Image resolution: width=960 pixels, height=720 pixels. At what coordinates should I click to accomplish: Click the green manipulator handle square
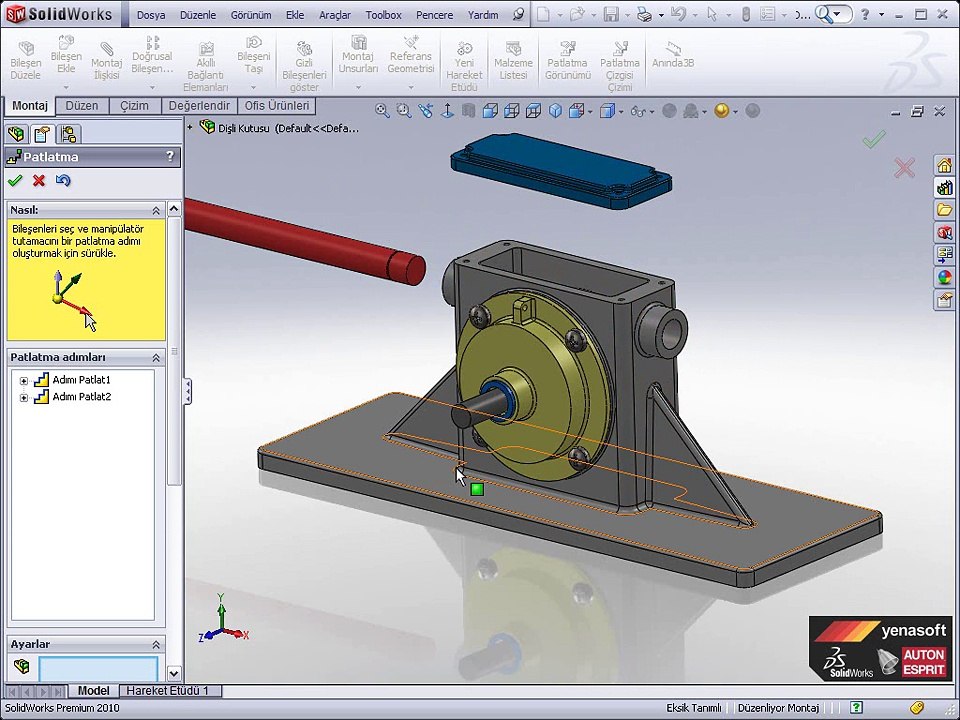pos(478,489)
